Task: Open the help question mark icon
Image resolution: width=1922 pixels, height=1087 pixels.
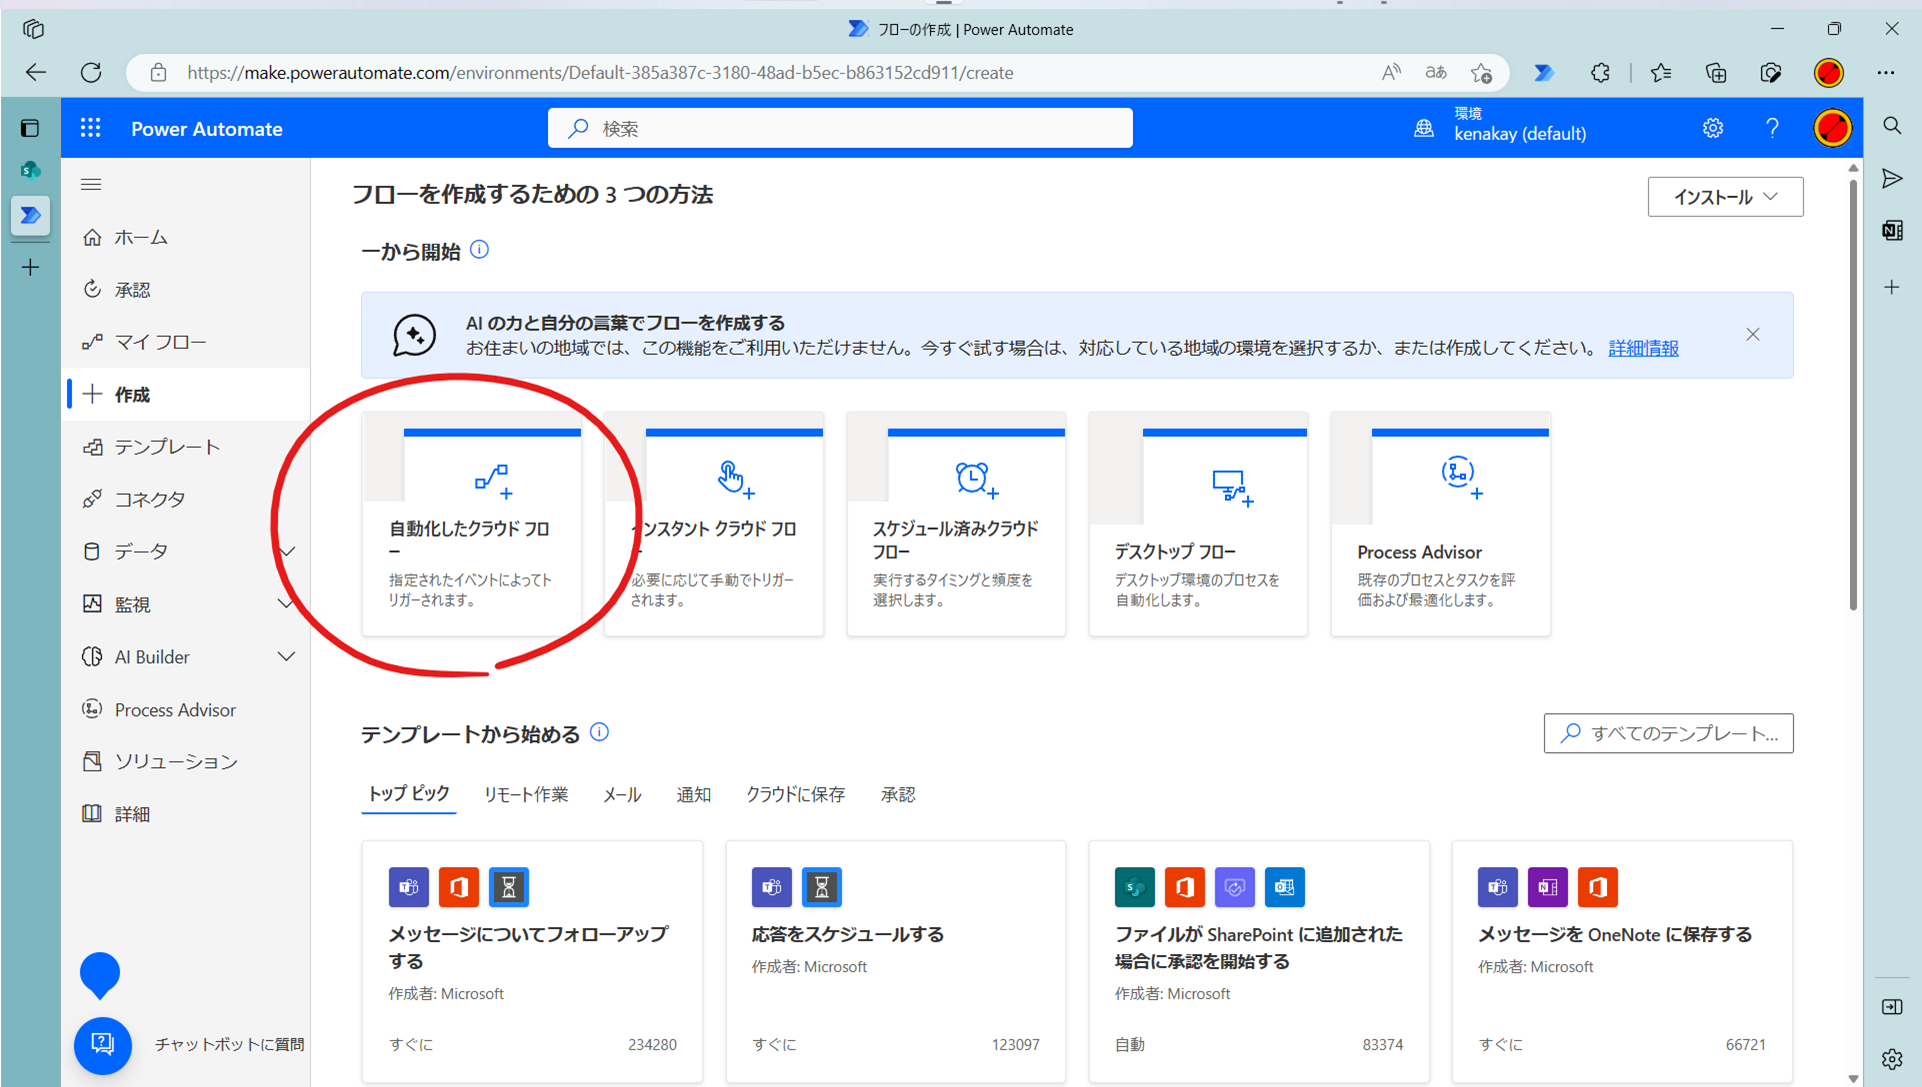Action: coord(1772,128)
